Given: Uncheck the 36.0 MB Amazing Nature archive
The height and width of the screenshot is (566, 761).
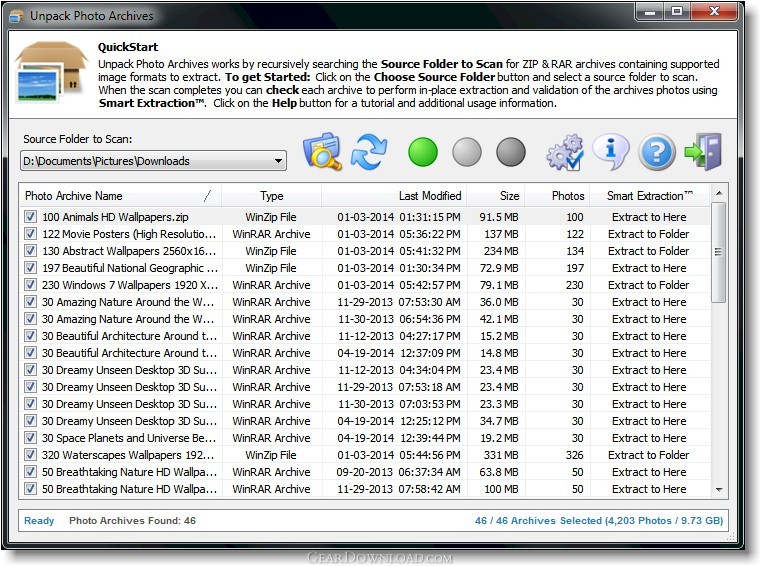Looking at the screenshot, I should pos(30,301).
